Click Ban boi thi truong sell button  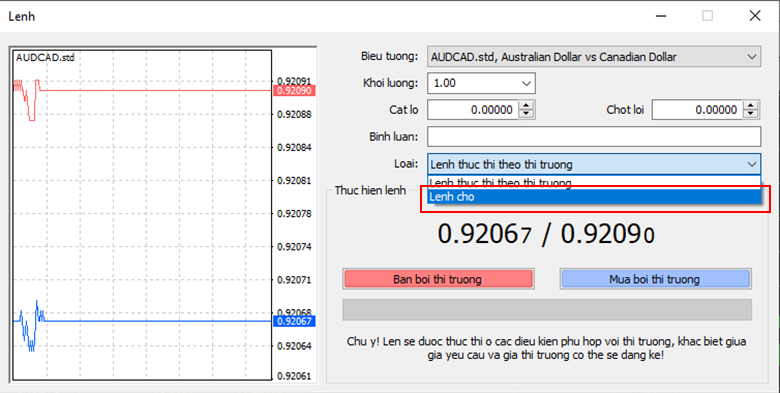[438, 279]
